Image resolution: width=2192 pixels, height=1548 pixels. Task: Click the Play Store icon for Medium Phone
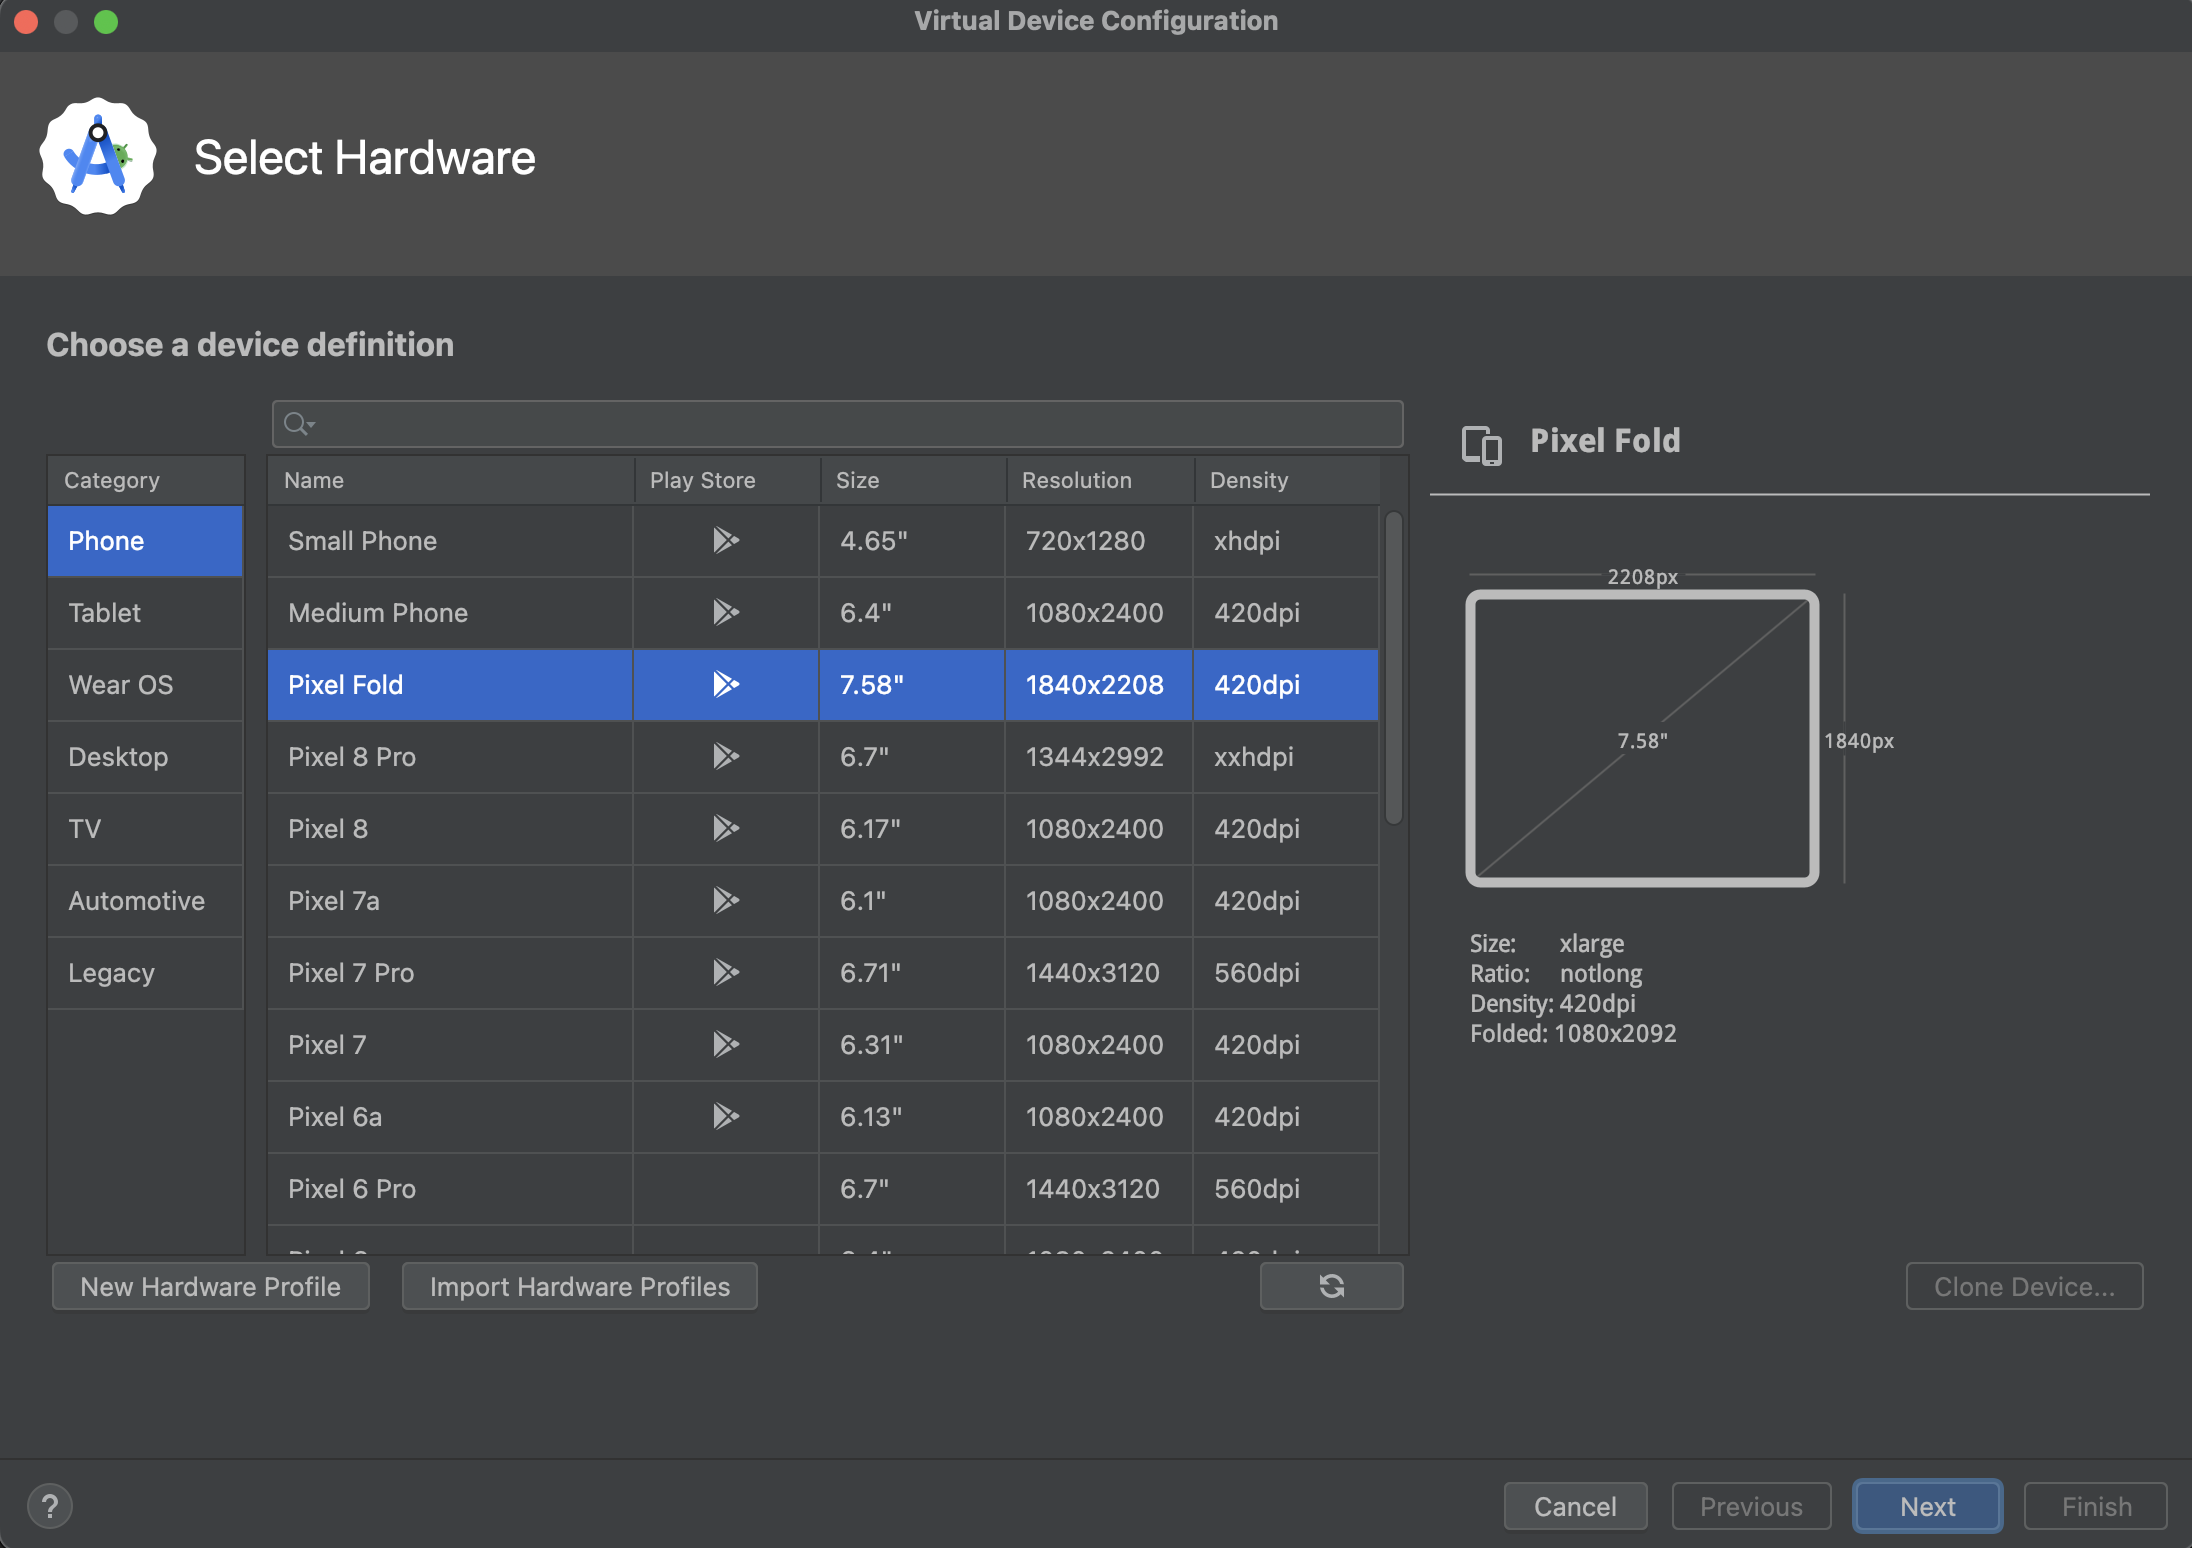[723, 611]
